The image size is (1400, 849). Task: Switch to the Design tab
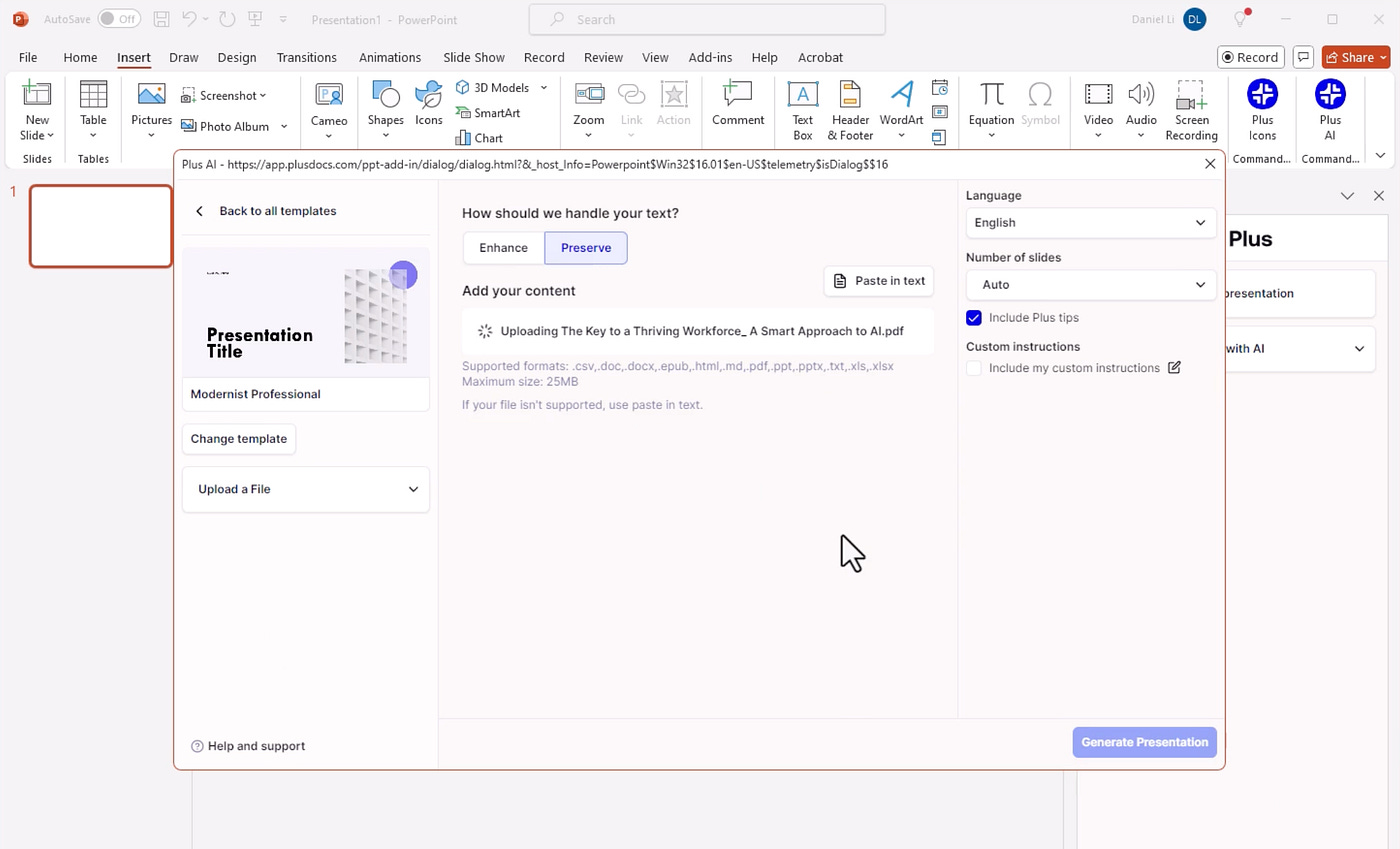tap(237, 57)
